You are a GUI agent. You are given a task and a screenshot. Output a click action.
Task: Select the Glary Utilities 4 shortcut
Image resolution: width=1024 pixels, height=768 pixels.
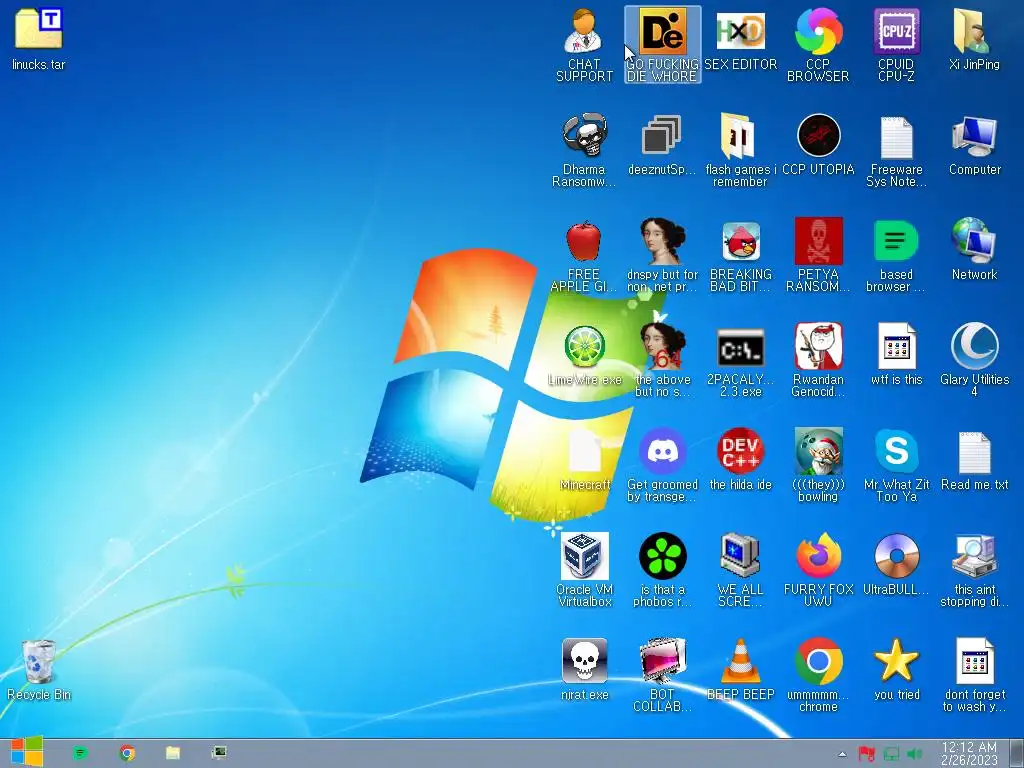[974, 347]
